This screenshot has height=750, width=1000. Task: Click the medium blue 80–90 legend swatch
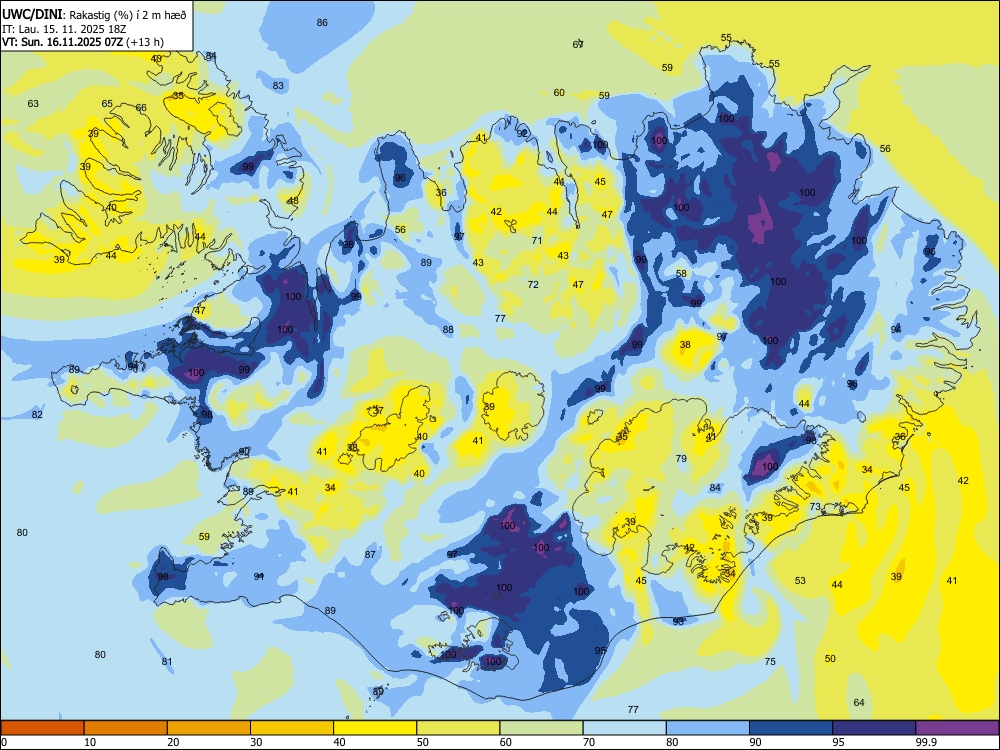pos(707,728)
